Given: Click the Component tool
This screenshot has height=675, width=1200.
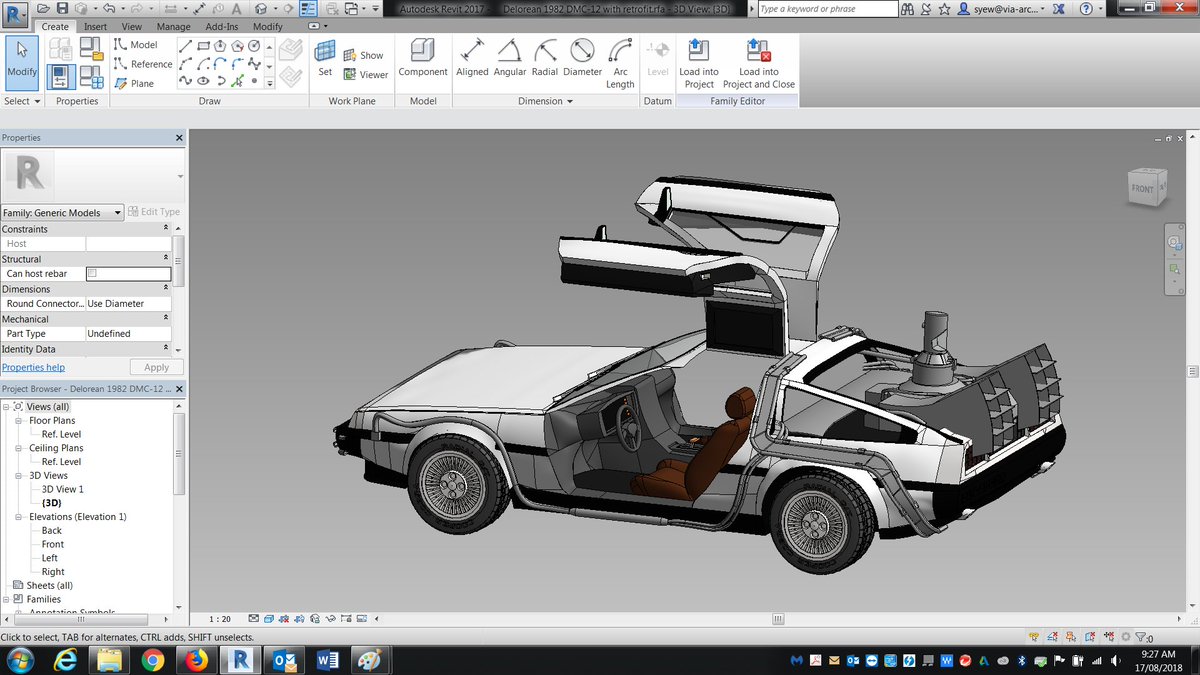Looking at the screenshot, I should 423,59.
